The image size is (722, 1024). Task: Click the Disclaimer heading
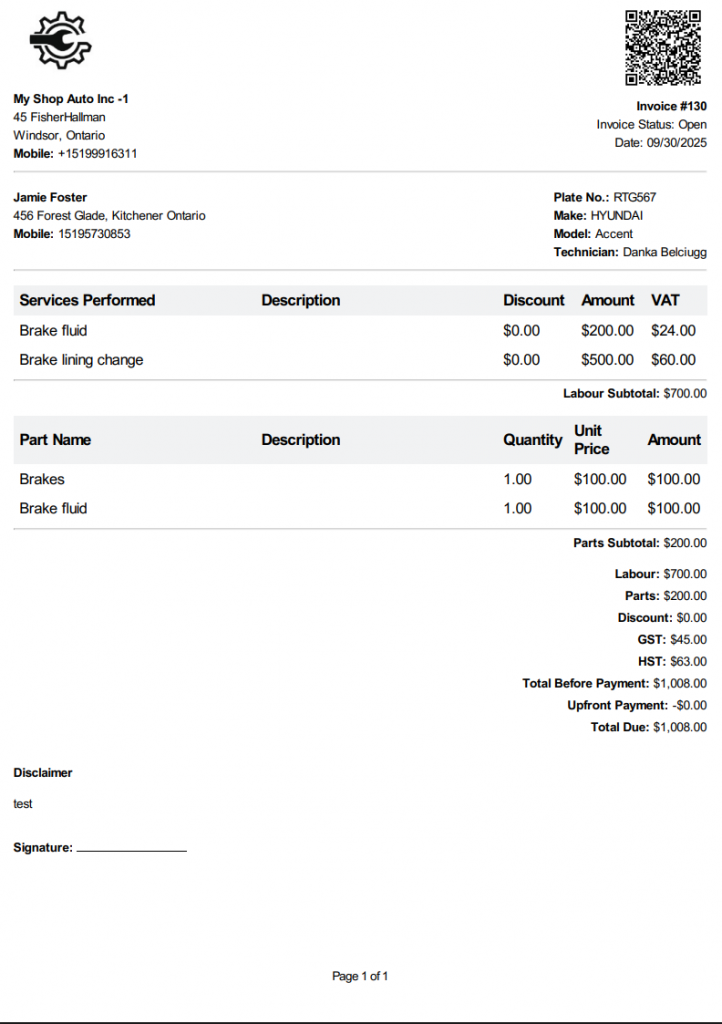(43, 773)
